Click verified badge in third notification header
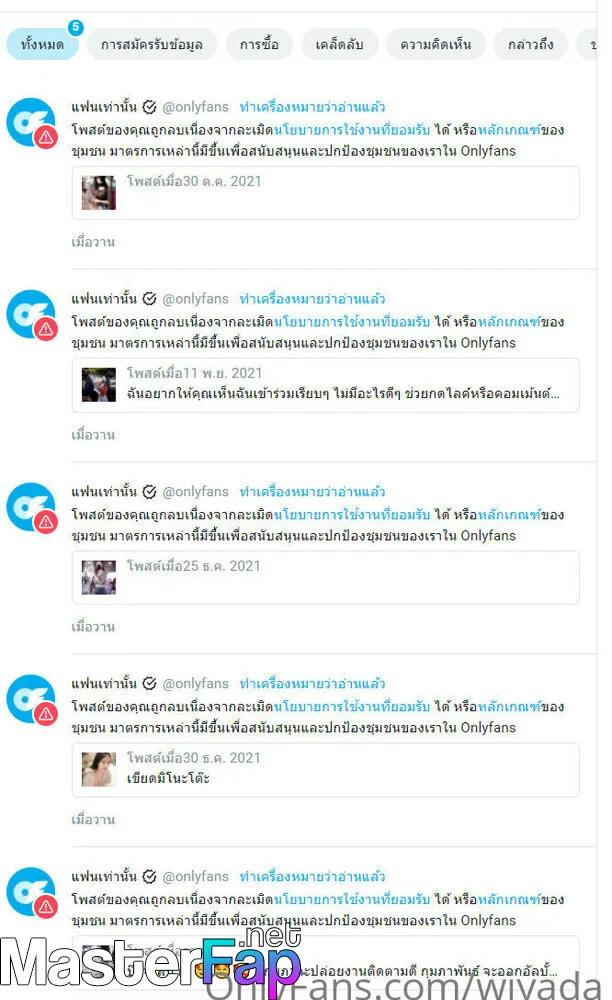612x1000 pixels. [149, 492]
